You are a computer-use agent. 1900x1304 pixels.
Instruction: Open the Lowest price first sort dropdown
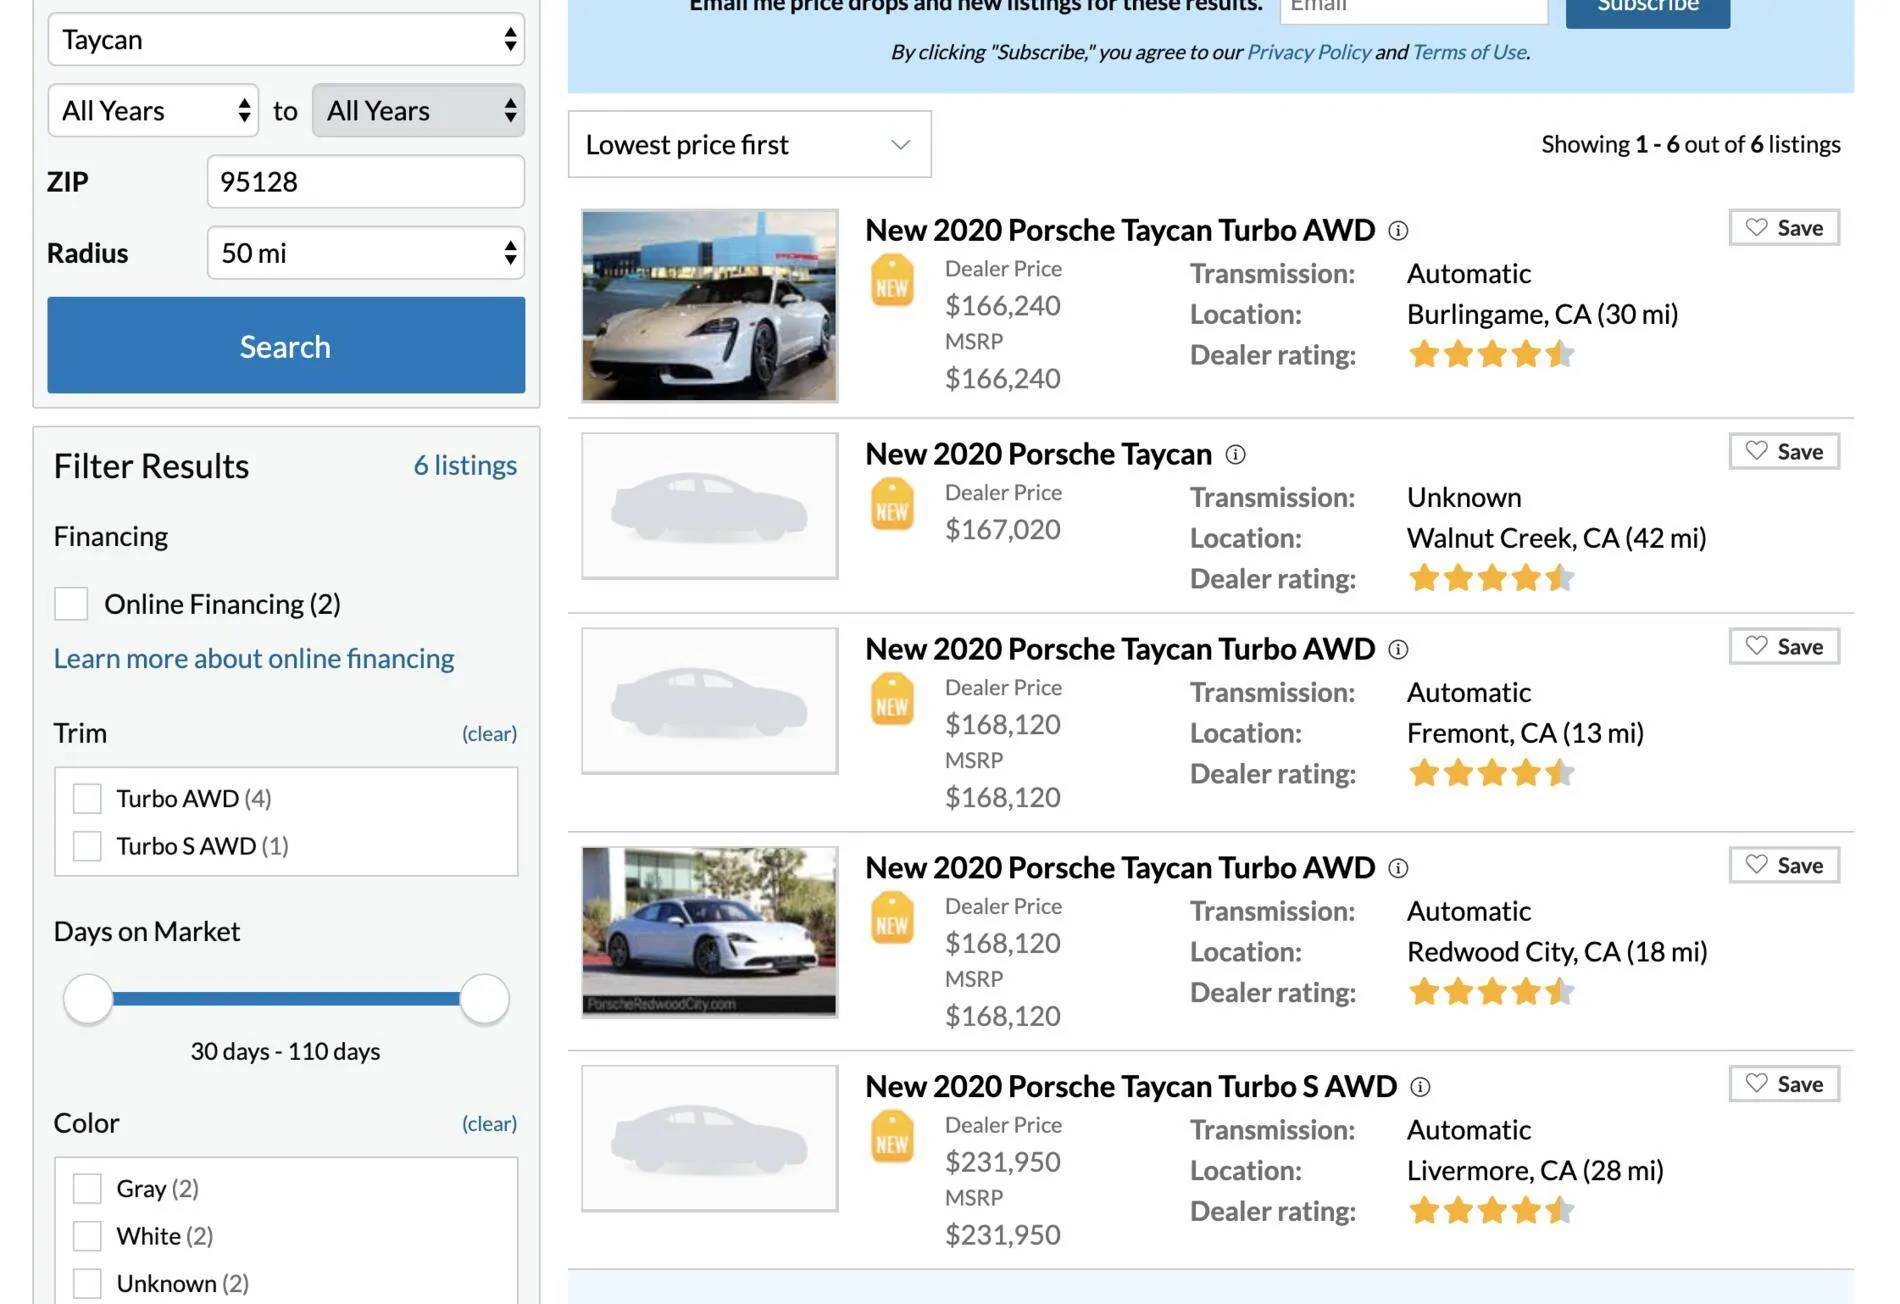point(750,145)
